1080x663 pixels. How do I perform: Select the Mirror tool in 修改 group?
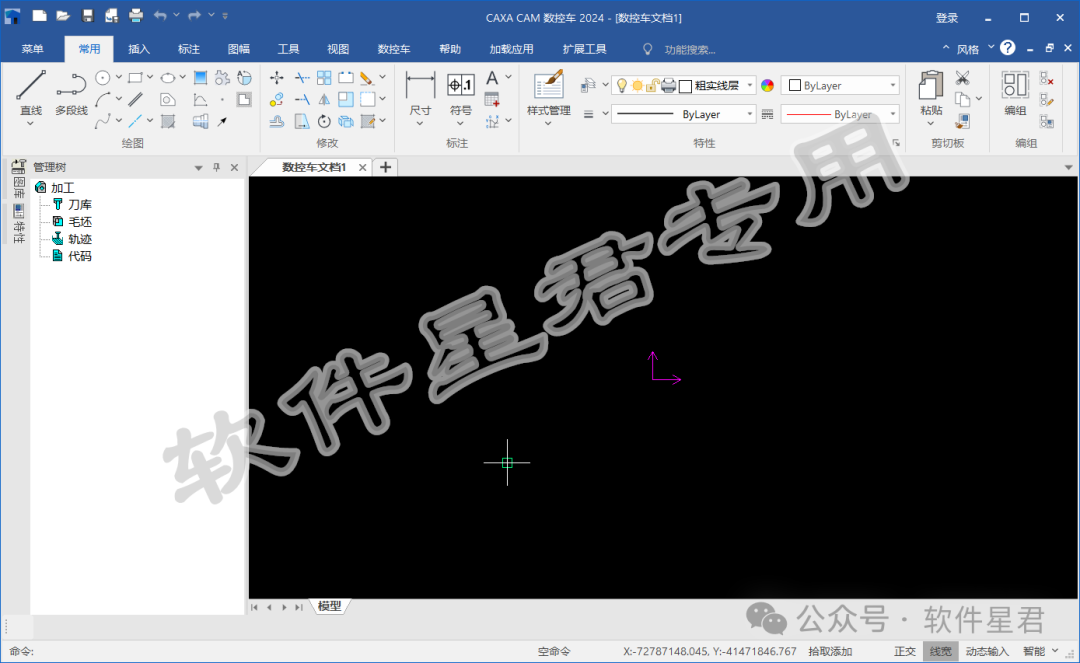tap(324, 100)
